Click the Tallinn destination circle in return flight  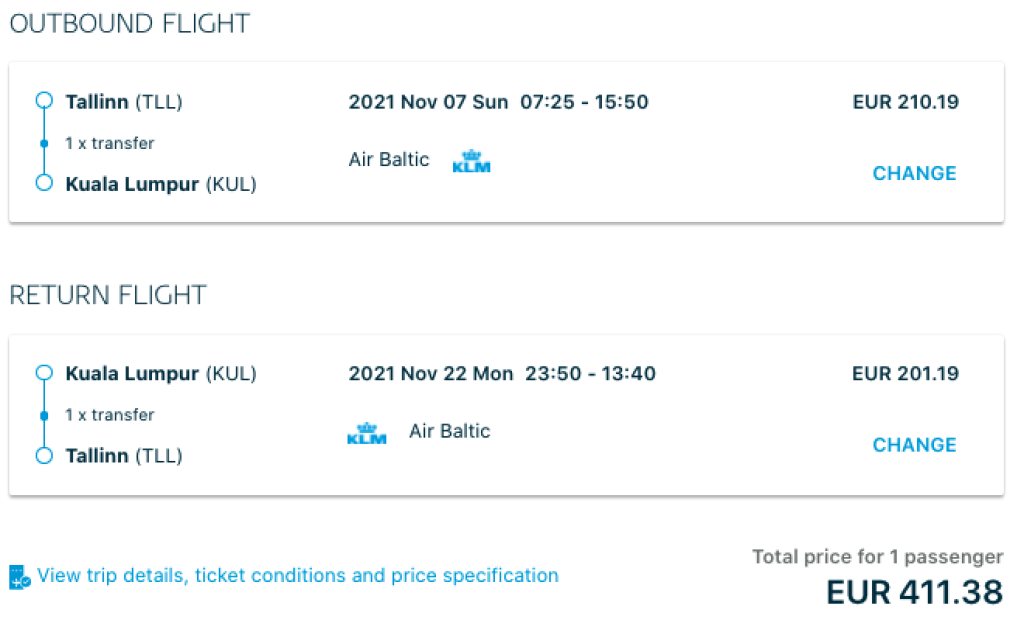[43, 456]
